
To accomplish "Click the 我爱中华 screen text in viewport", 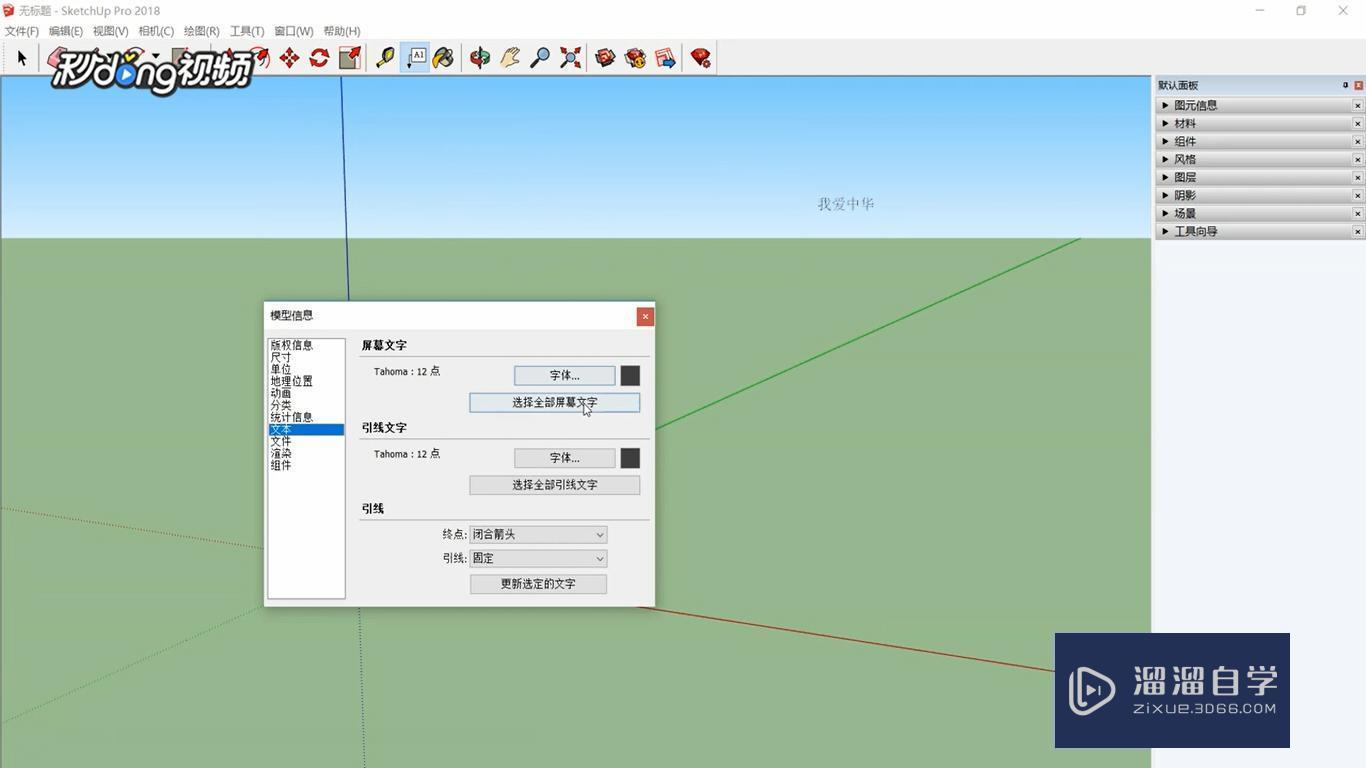I will (846, 204).
